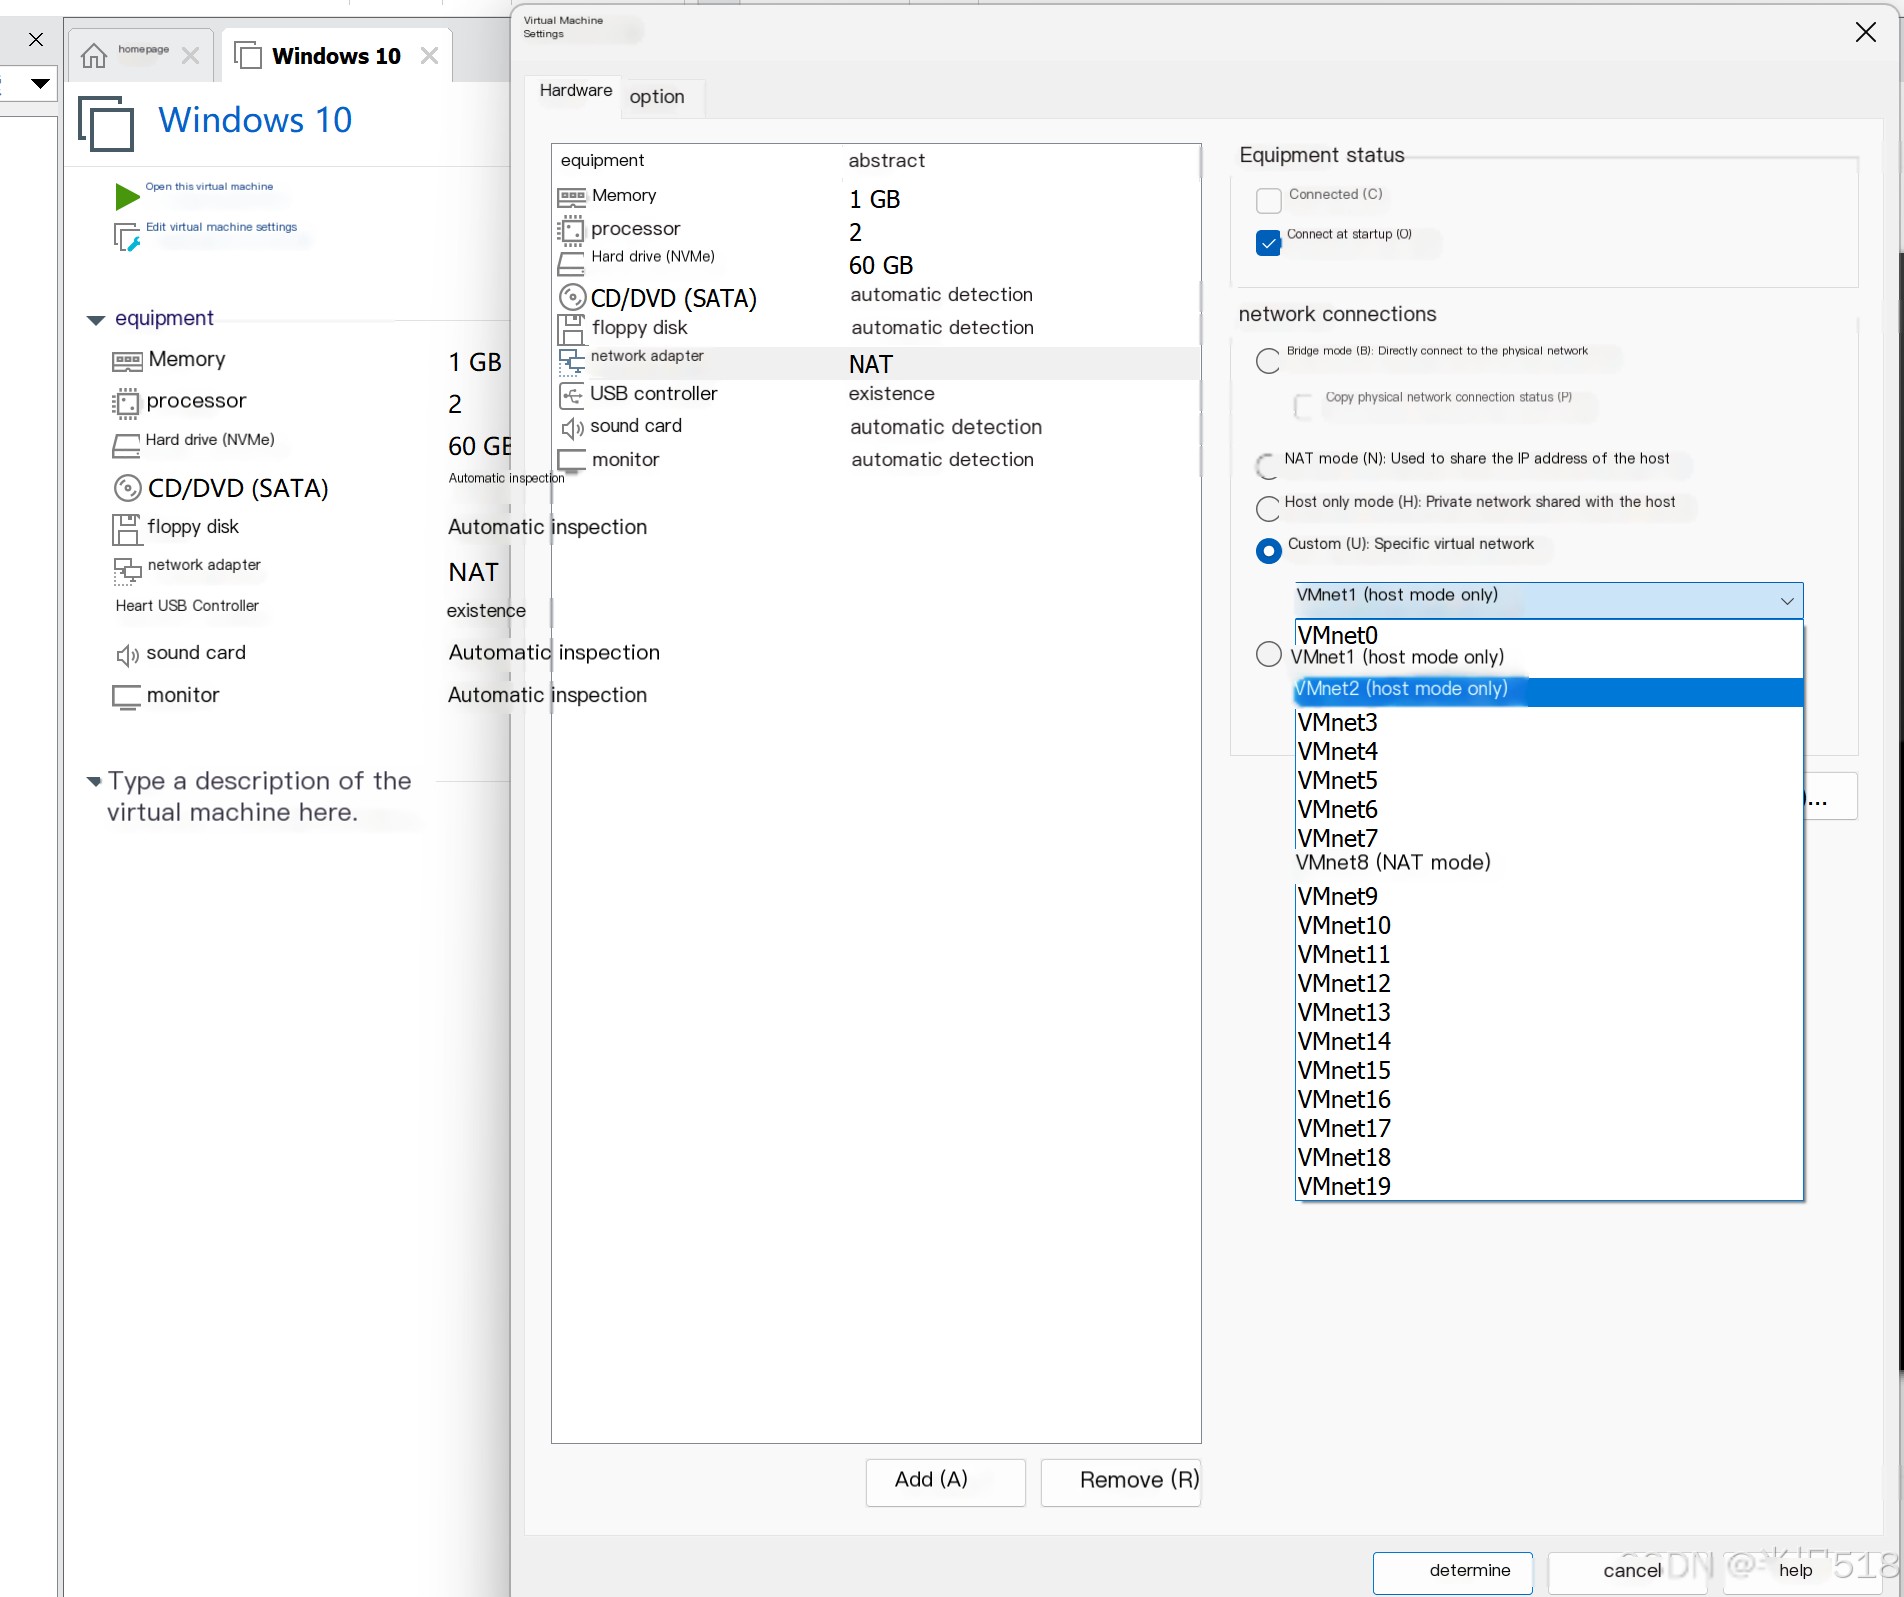Click the cancel button

tap(1627, 1573)
